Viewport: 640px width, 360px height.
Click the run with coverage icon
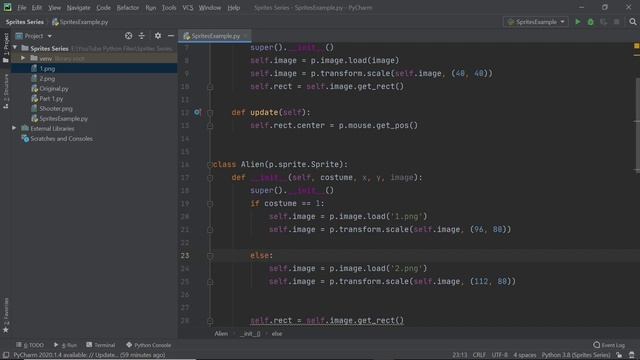pos(604,22)
